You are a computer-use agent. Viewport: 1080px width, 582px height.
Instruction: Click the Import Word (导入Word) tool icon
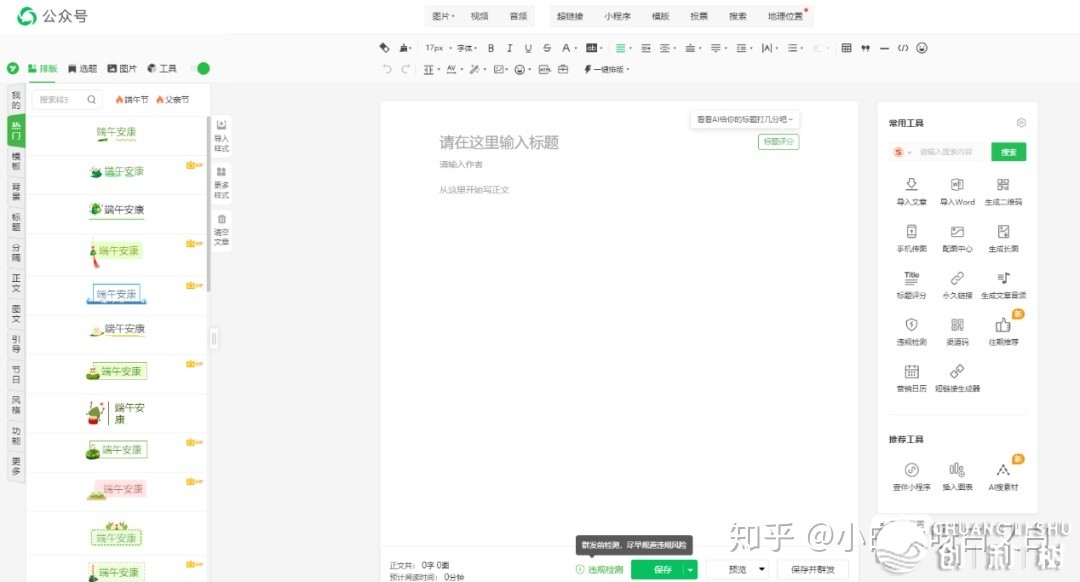pyautogui.click(x=957, y=185)
